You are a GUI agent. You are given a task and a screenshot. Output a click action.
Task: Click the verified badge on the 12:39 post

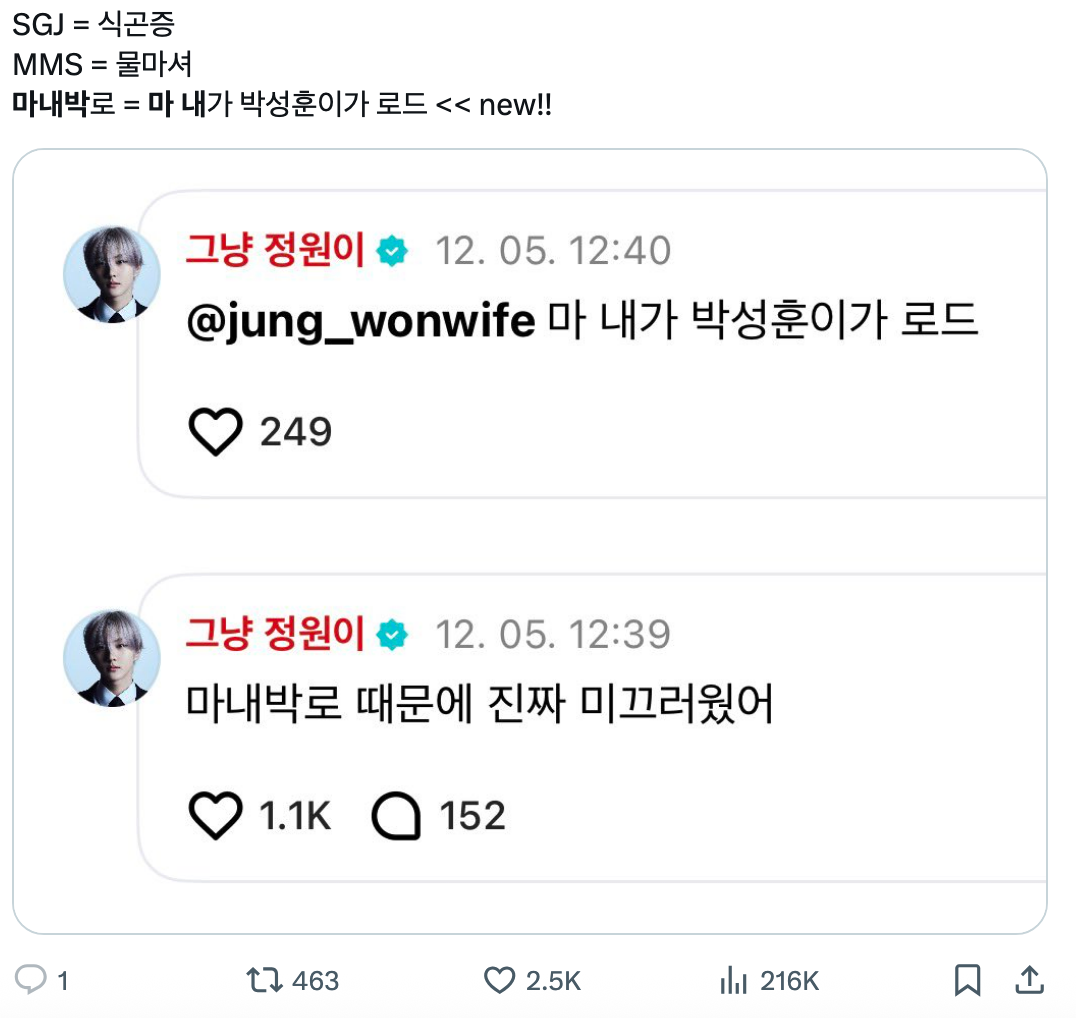(x=392, y=634)
